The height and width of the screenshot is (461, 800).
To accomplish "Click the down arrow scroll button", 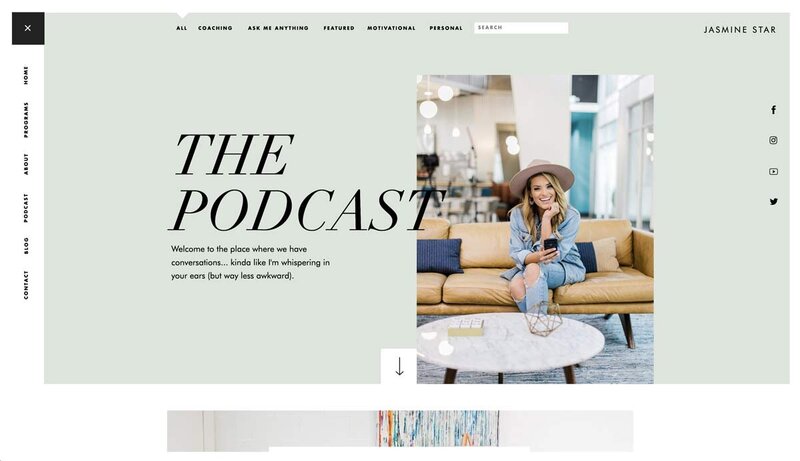I will 399,366.
